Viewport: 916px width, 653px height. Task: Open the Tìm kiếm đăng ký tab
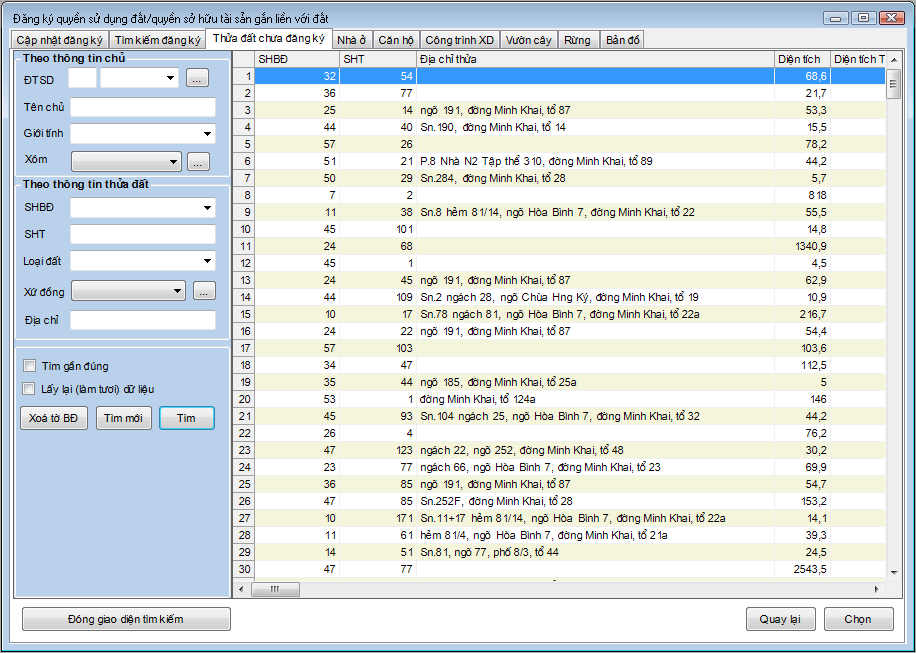point(157,40)
